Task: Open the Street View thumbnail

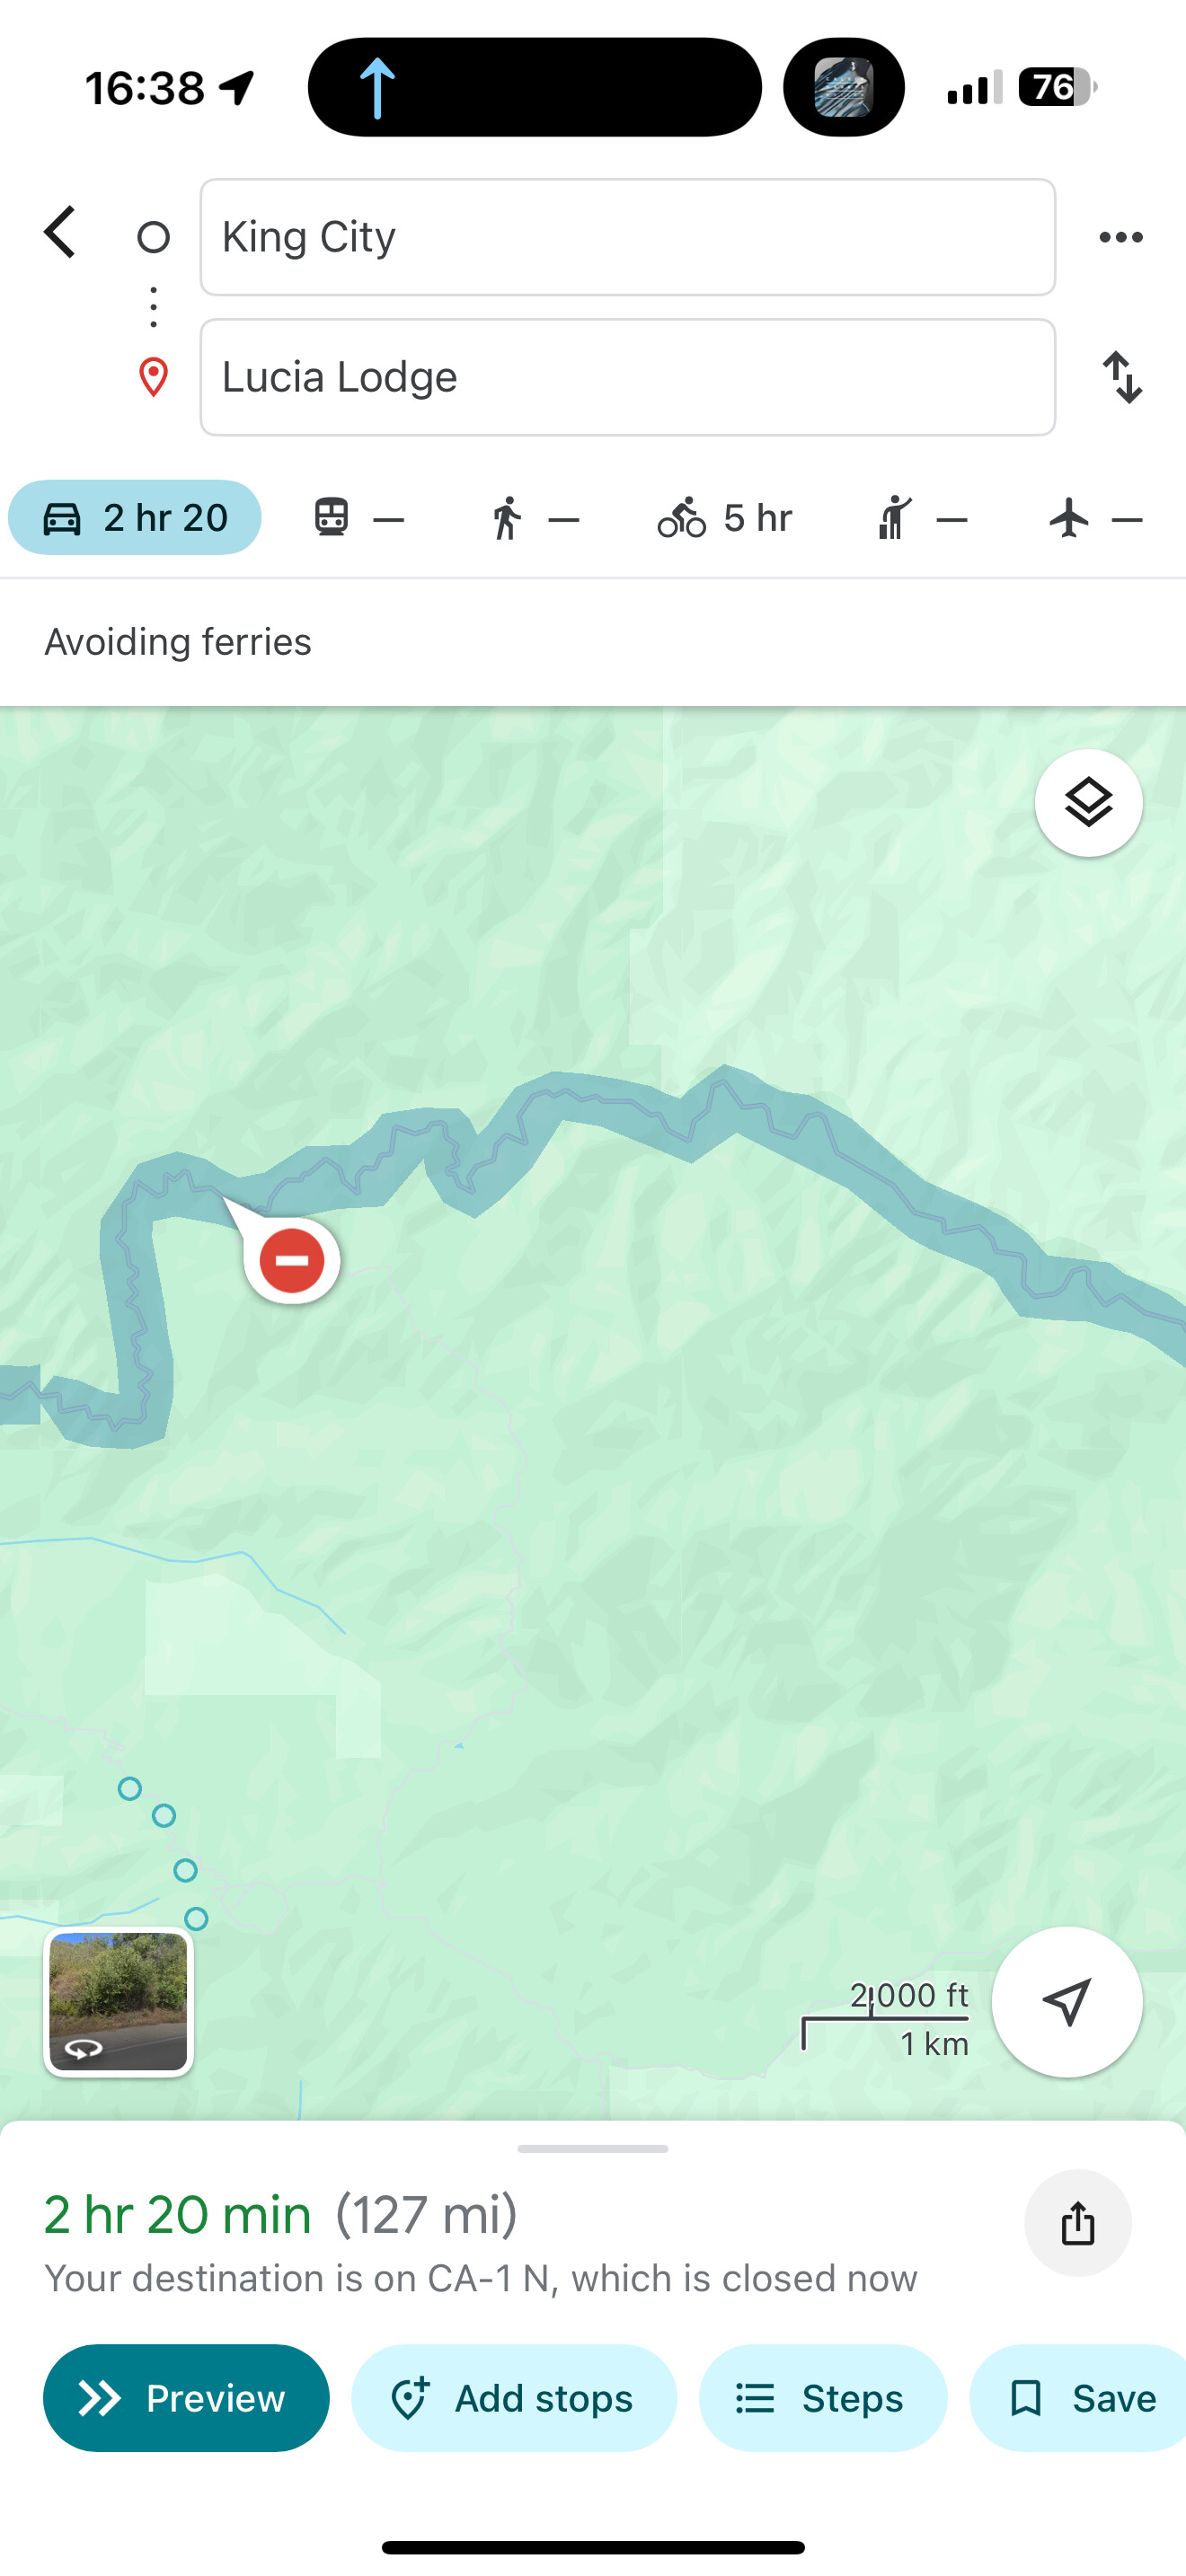Action: tap(118, 2002)
